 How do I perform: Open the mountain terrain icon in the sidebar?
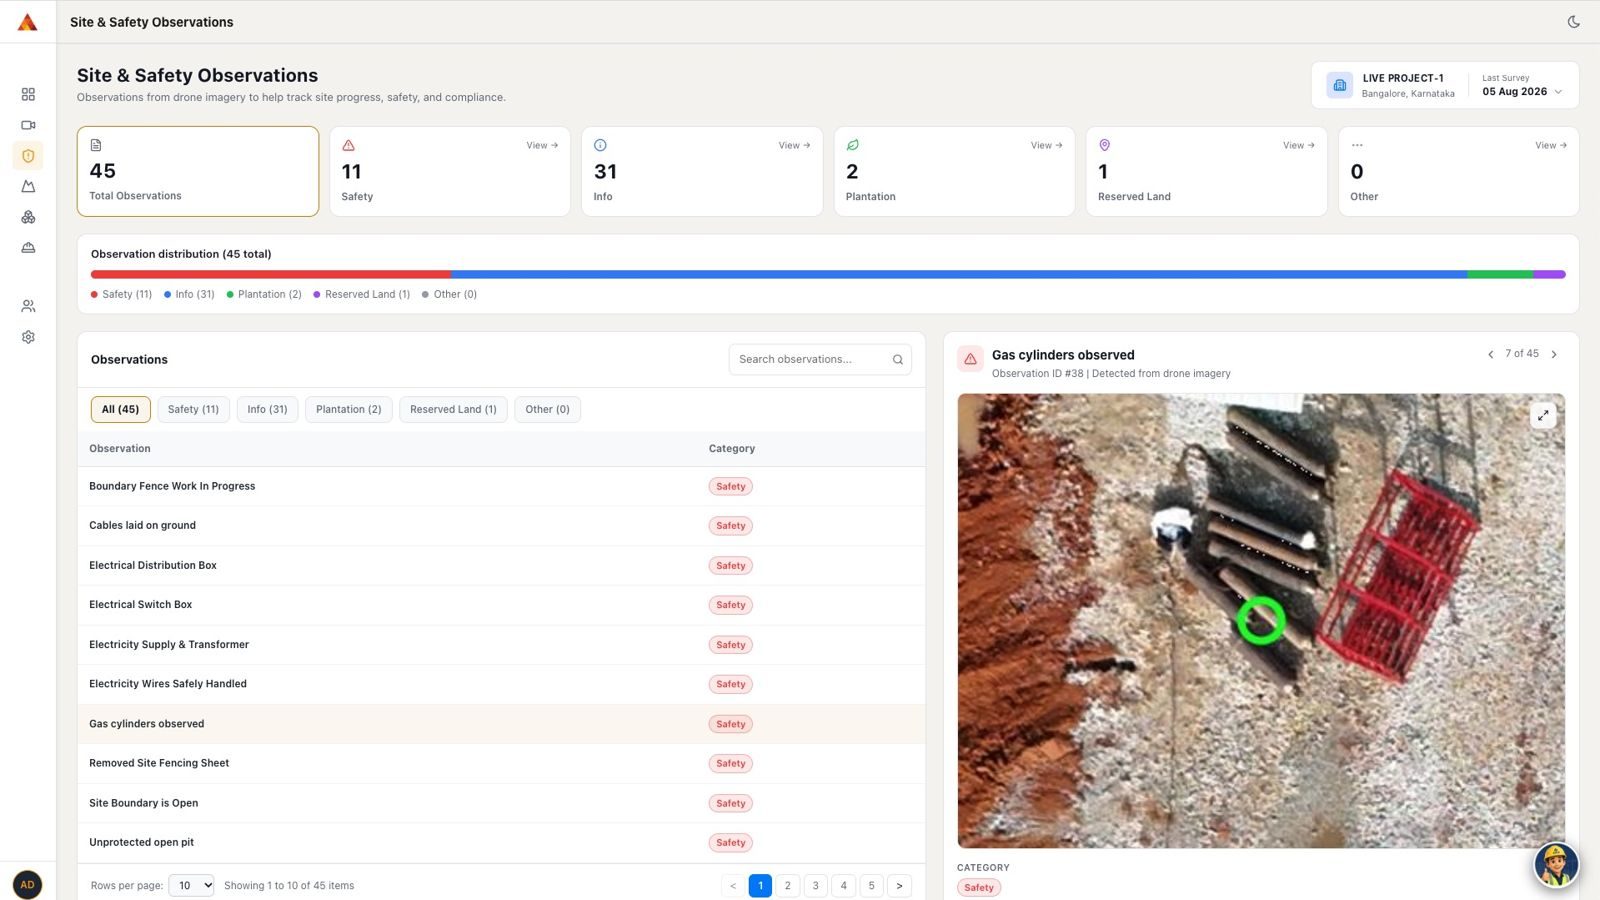pyautogui.click(x=28, y=186)
